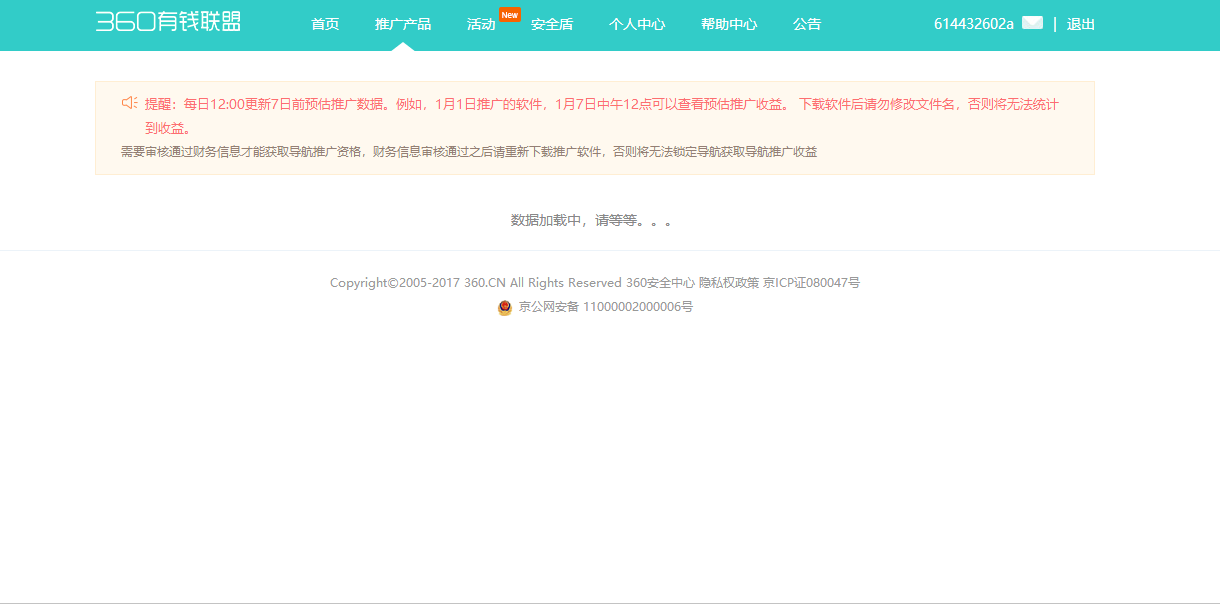Click the orange New badge
Image resolution: width=1220 pixels, height=604 pixels.
(x=510, y=15)
